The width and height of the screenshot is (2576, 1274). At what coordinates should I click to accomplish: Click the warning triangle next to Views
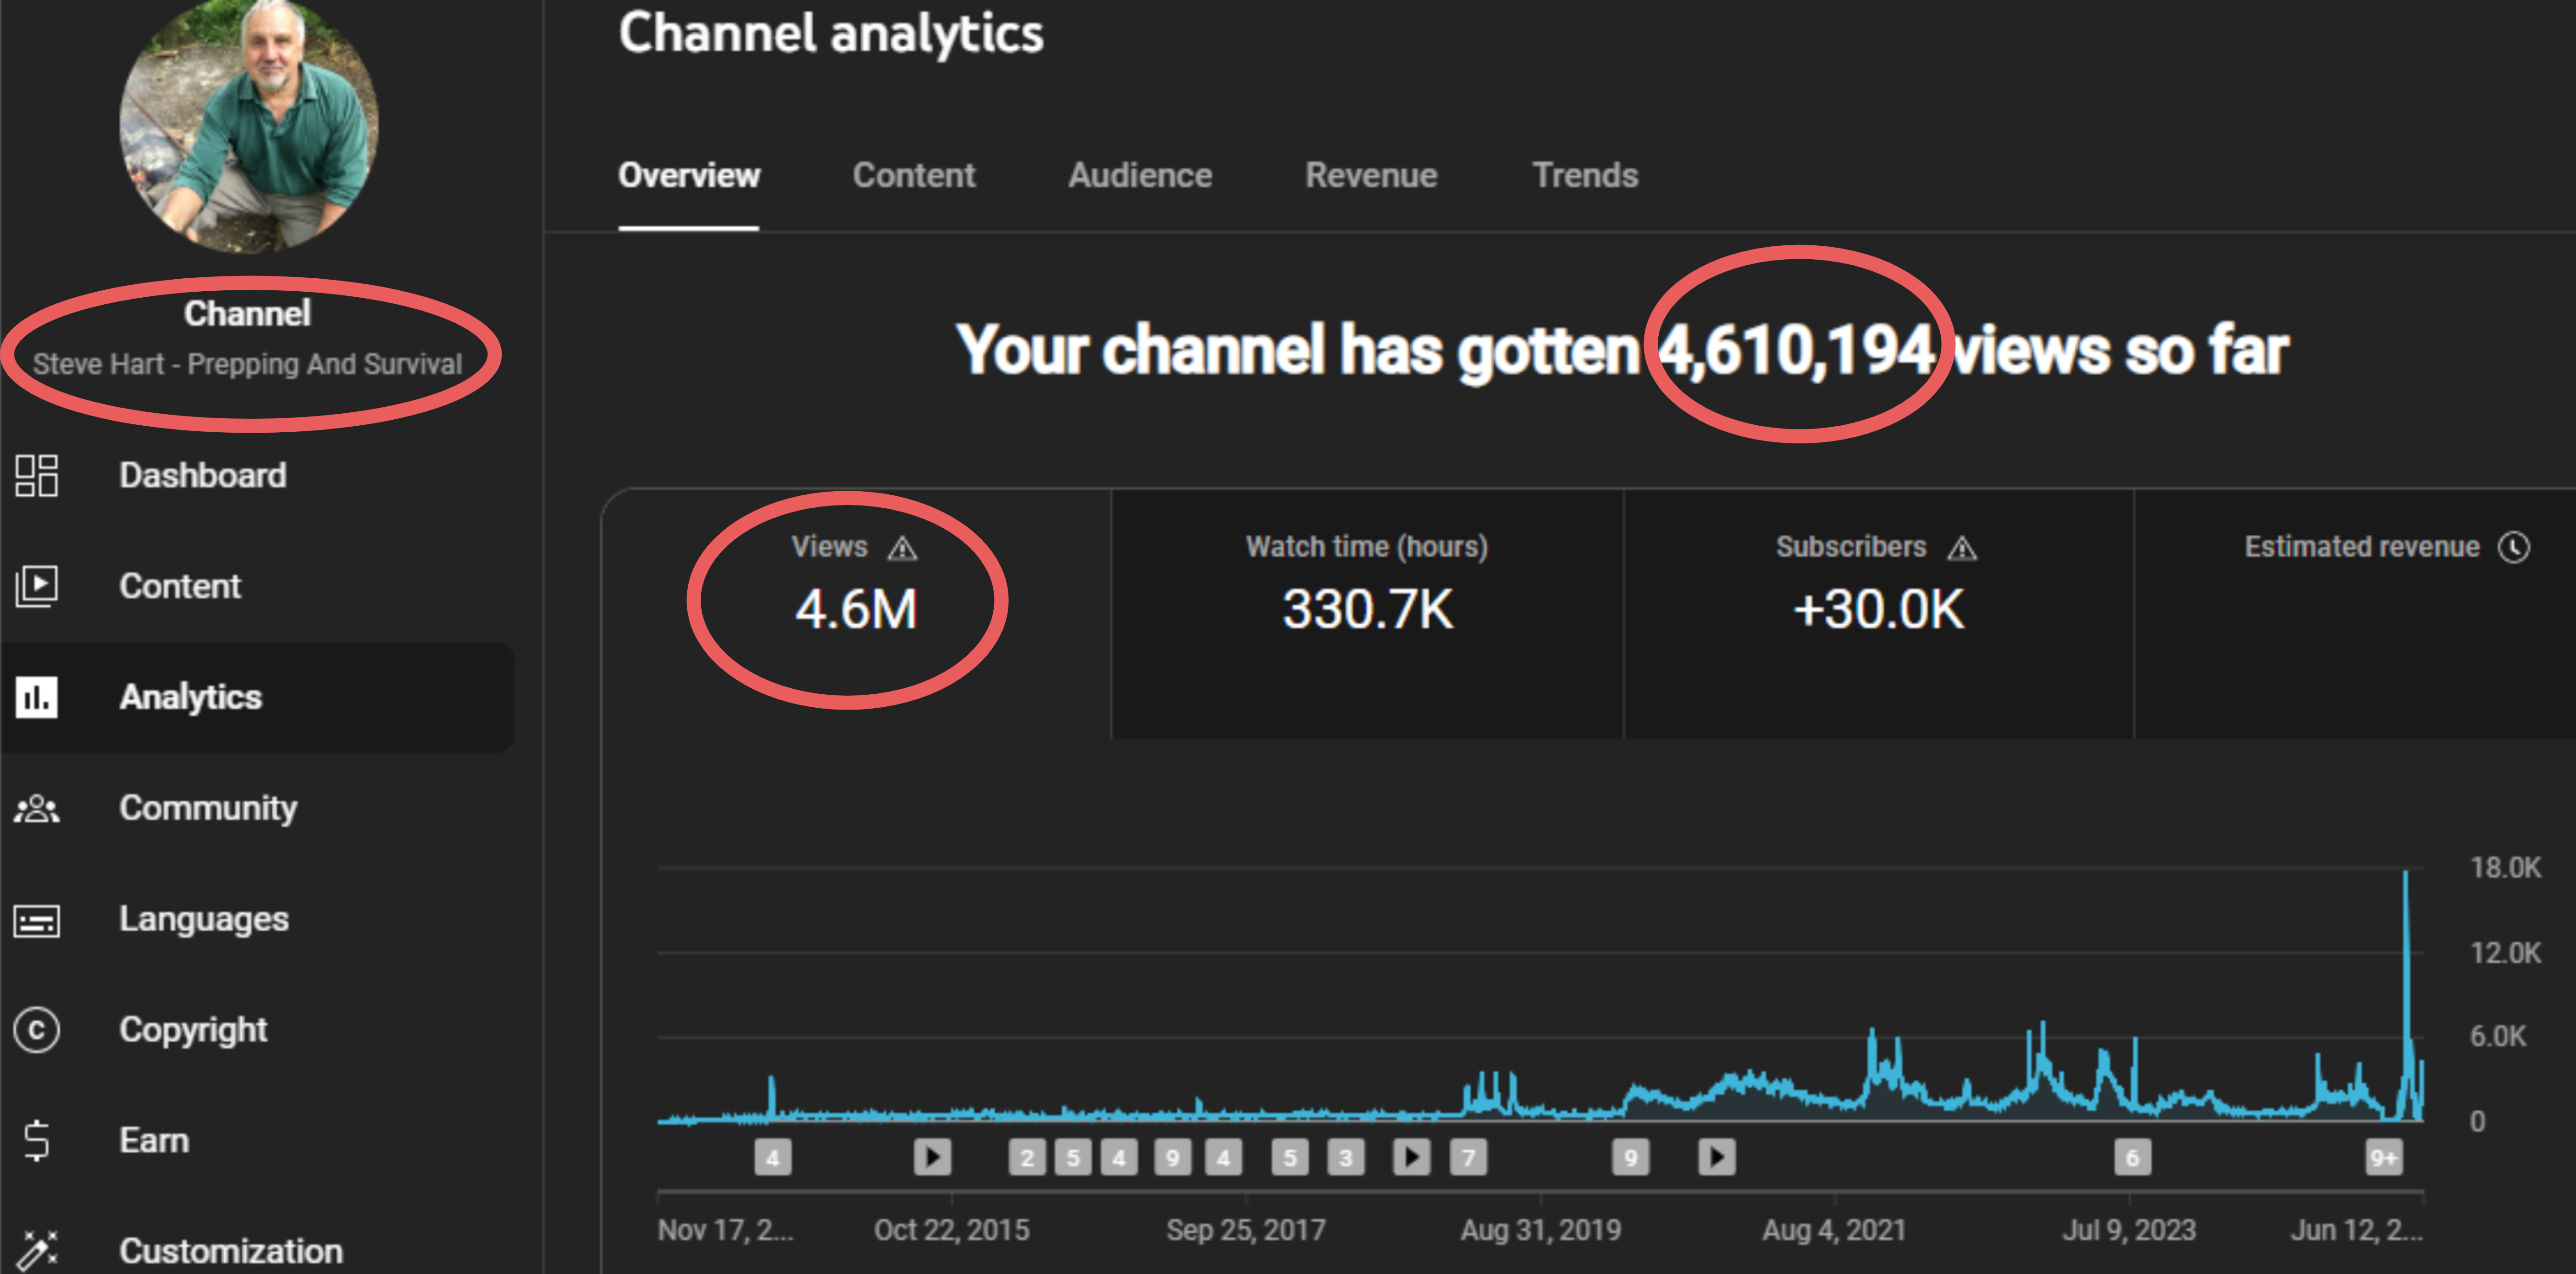pyautogui.click(x=902, y=548)
